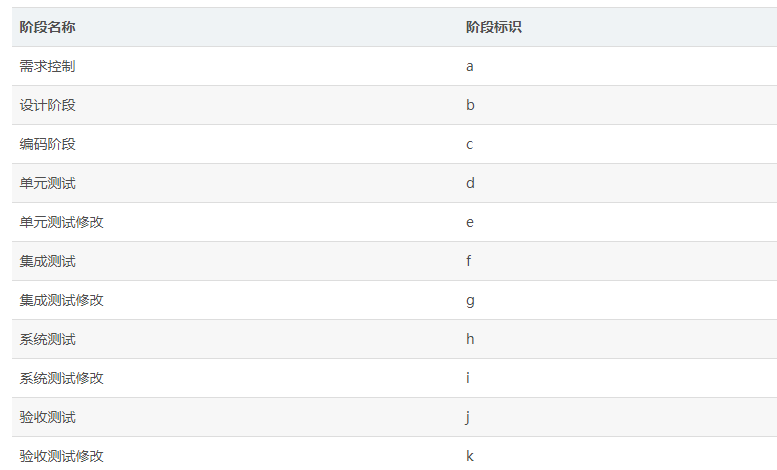Screen dimensions: 777x470
Task: Select the 验收测试 cell without 修改
Action: (47, 417)
